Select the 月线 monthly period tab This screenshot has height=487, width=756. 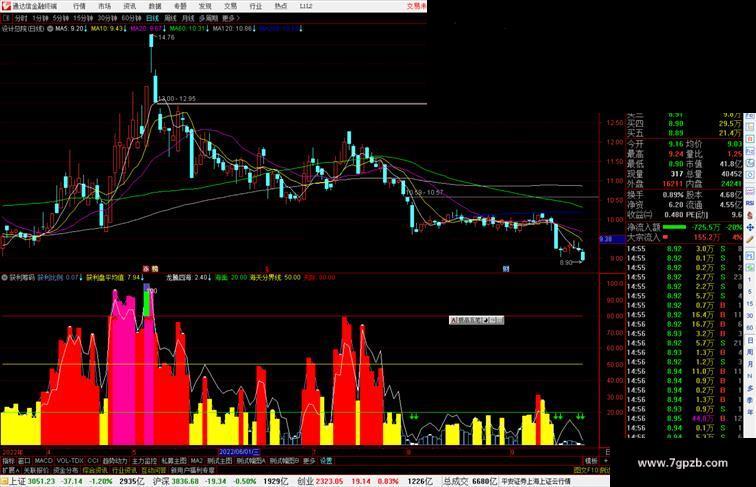pyautogui.click(x=188, y=18)
